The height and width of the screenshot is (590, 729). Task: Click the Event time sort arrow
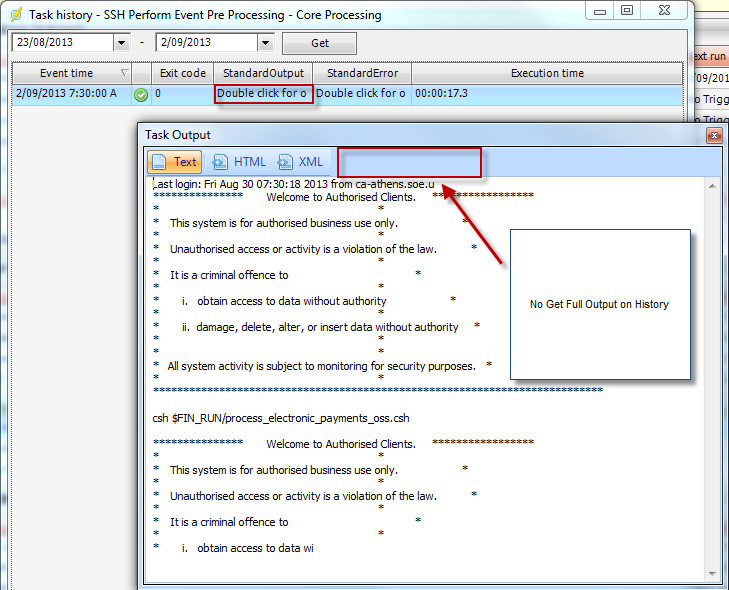(x=124, y=73)
